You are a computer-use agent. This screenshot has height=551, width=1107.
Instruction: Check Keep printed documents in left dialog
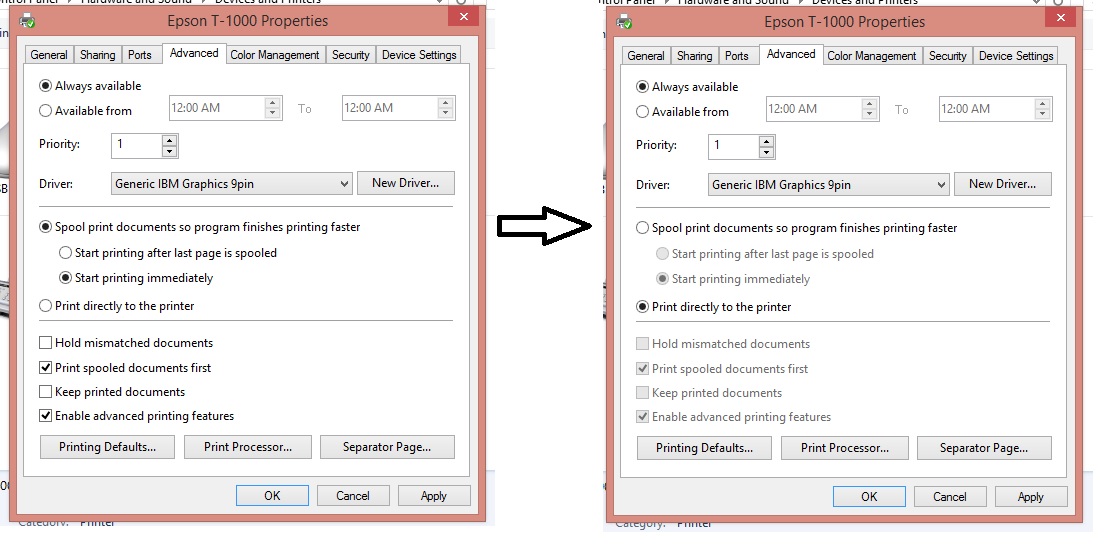[45, 391]
